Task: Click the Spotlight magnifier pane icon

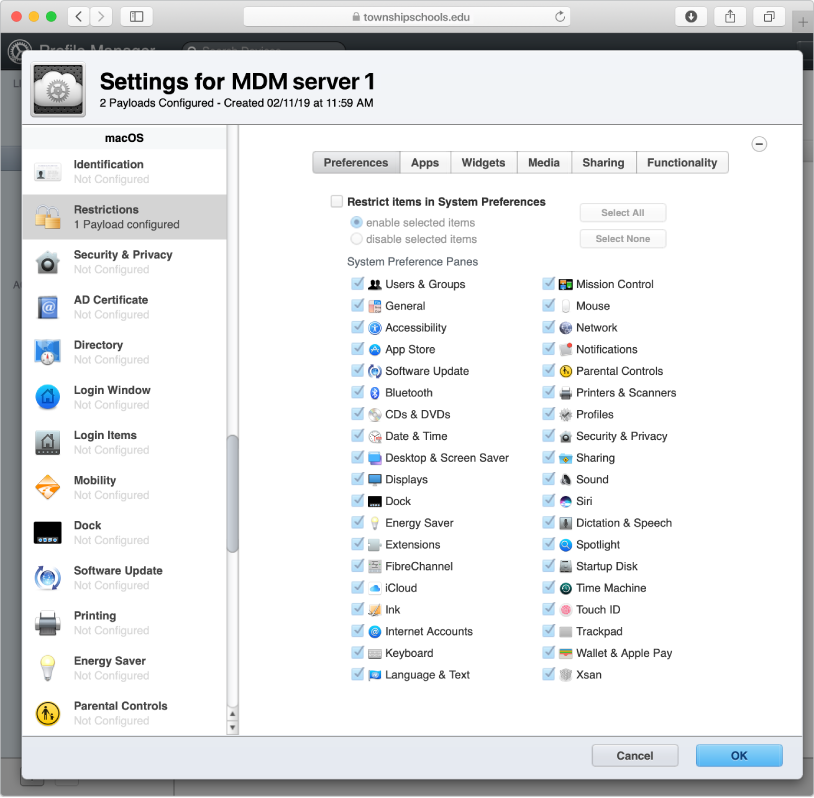Action: [x=565, y=545]
